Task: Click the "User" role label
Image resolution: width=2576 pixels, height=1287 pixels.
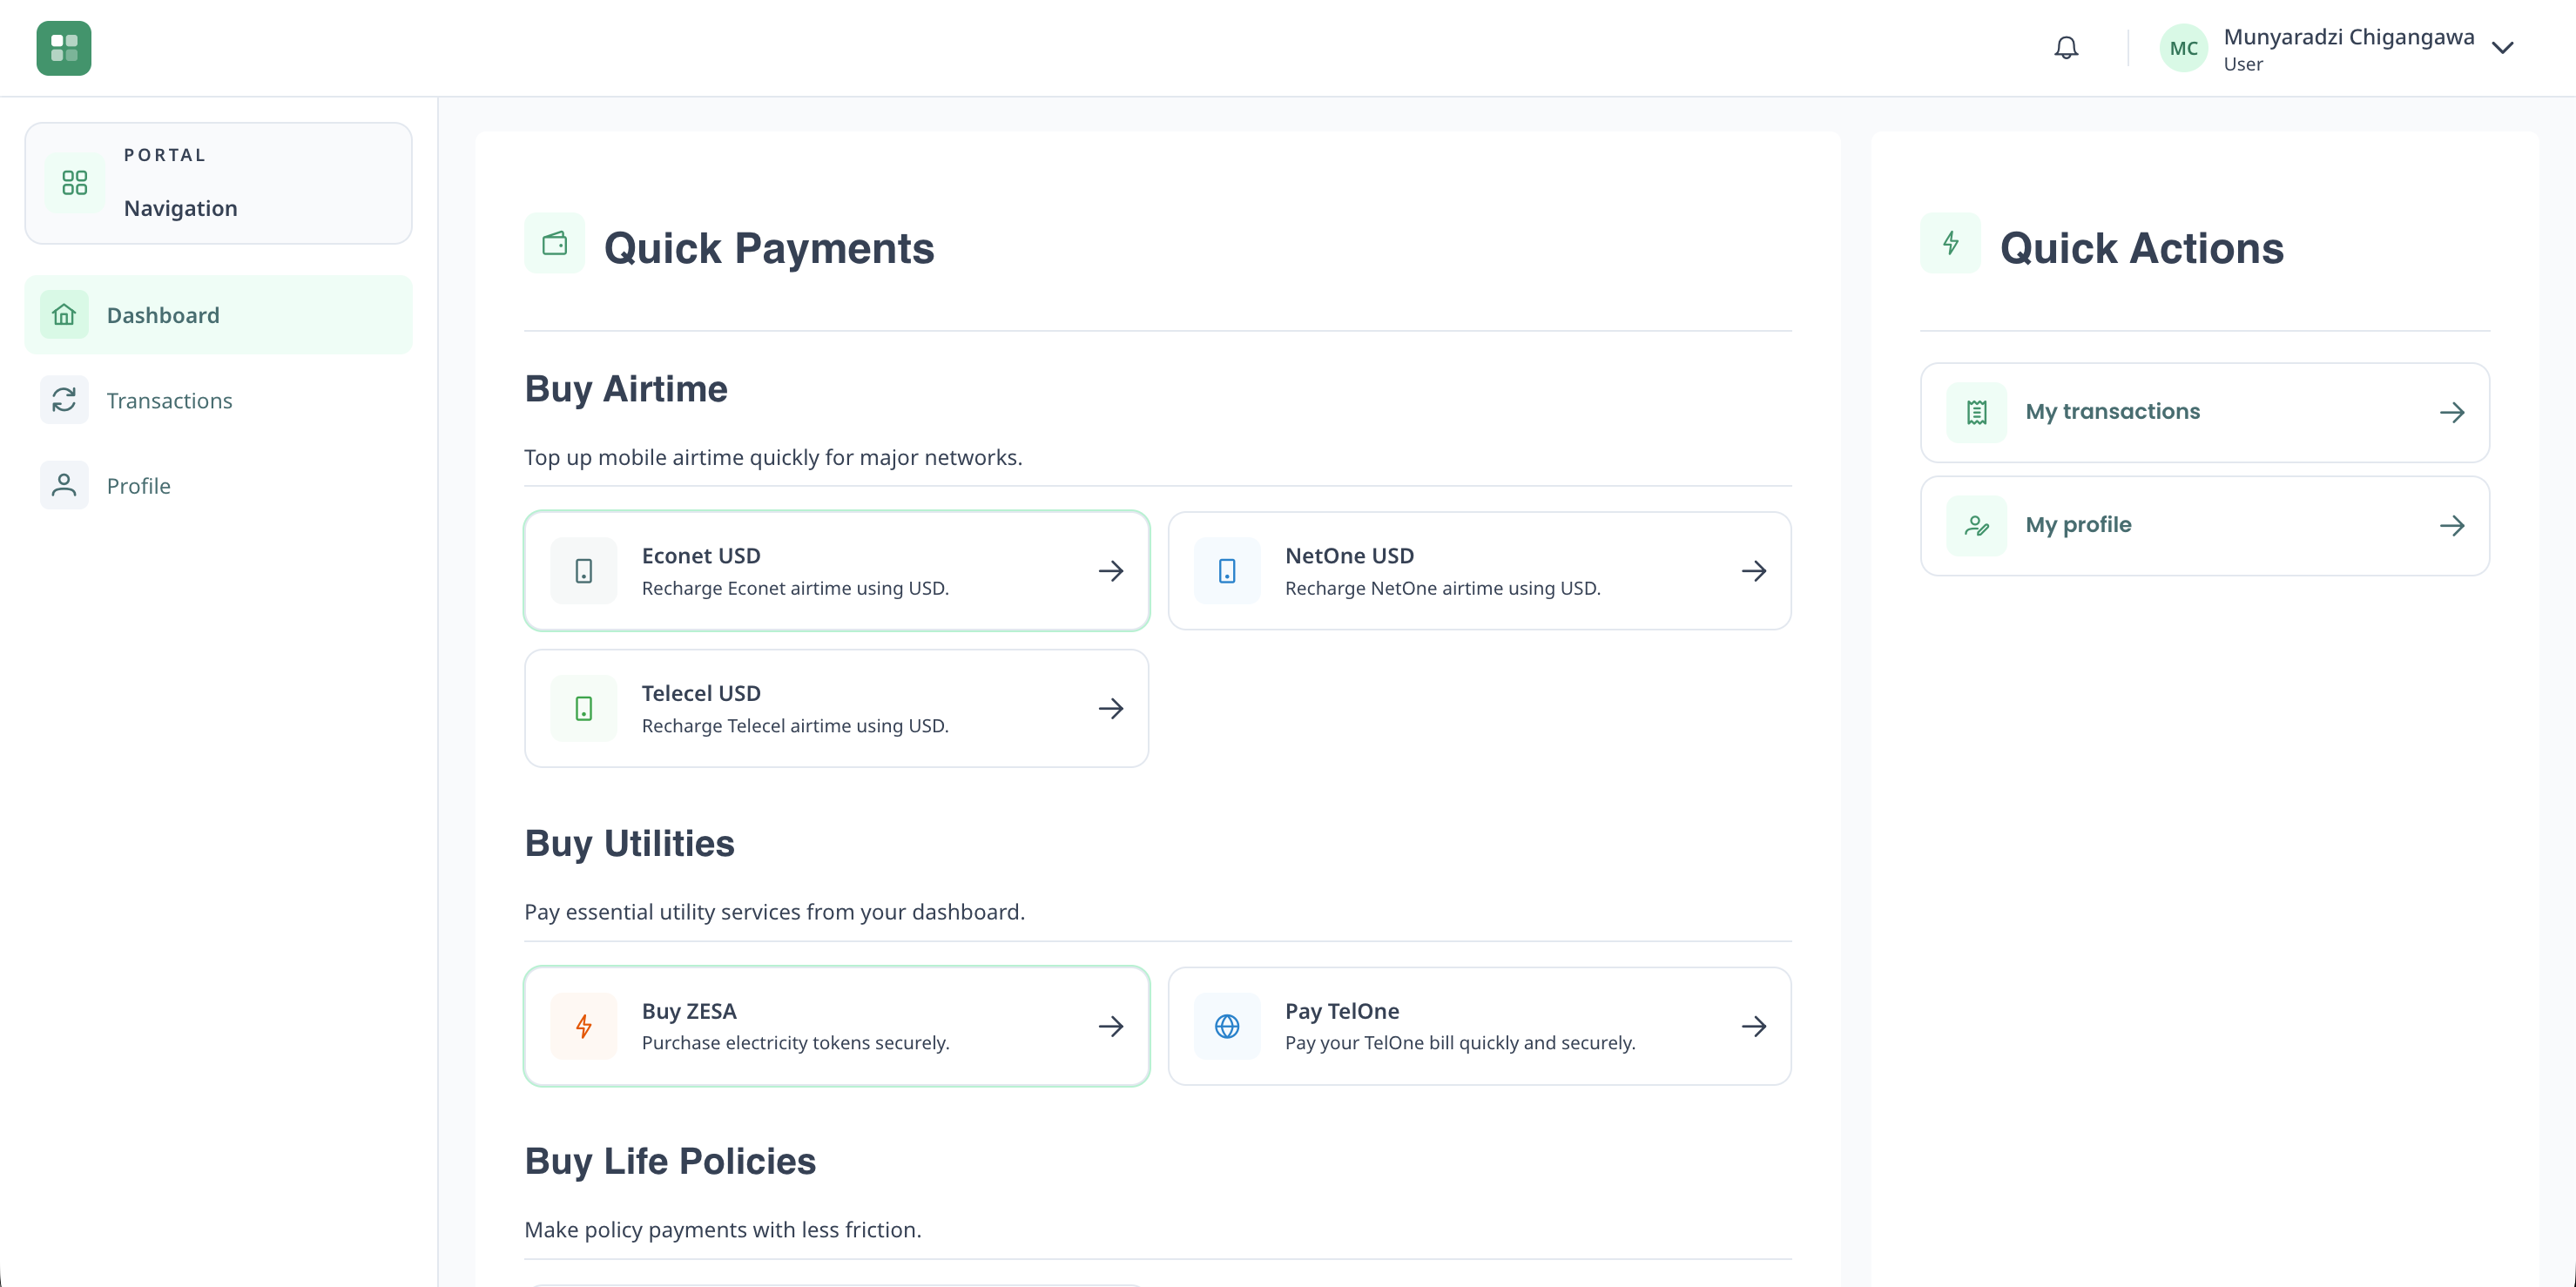Action: tap(2243, 64)
